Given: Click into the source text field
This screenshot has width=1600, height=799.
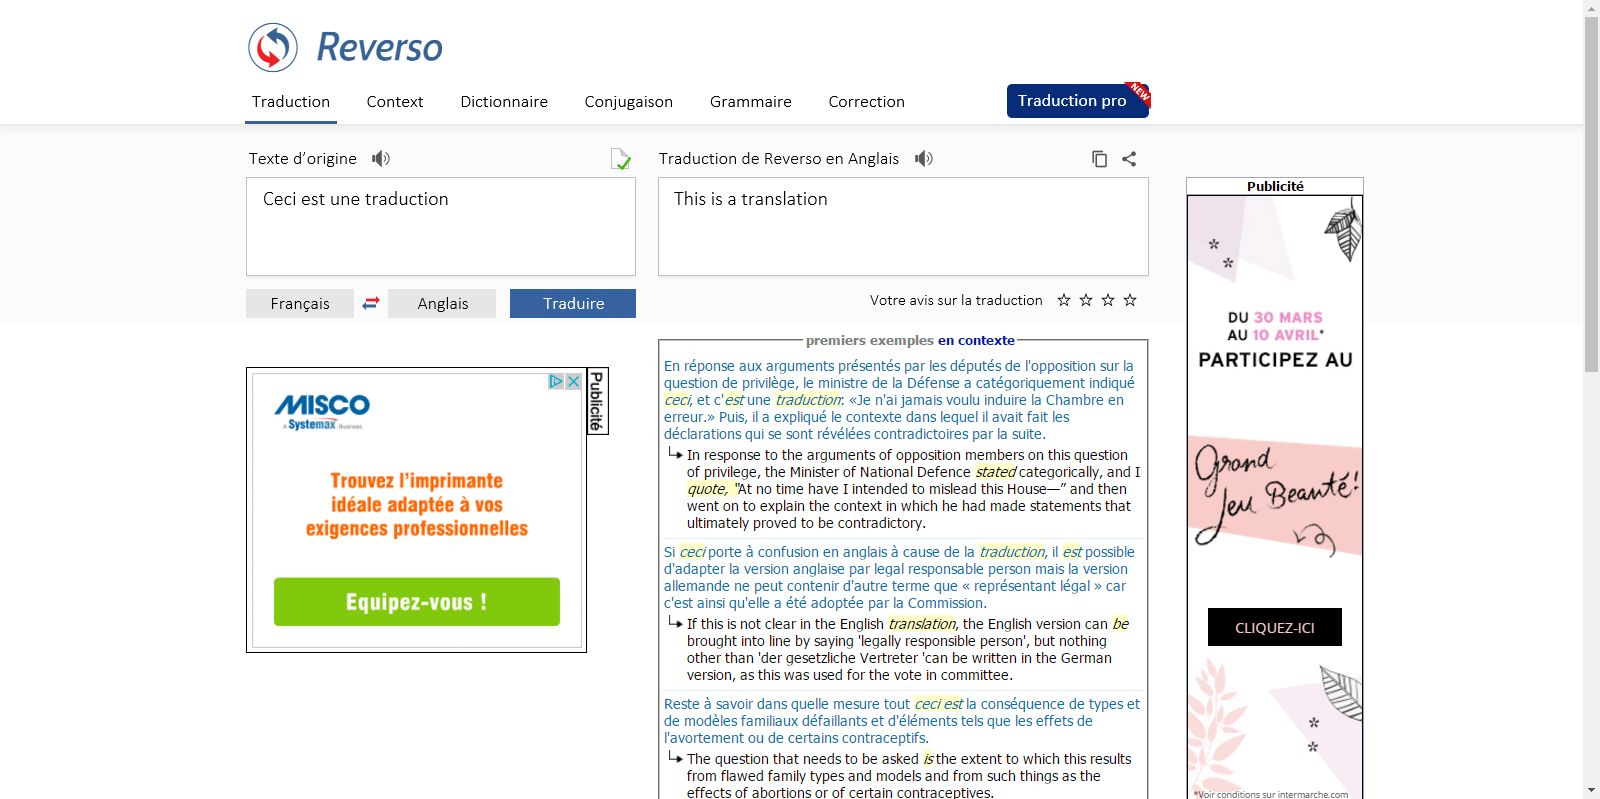Looking at the screenshot, I should coord(441,227).
